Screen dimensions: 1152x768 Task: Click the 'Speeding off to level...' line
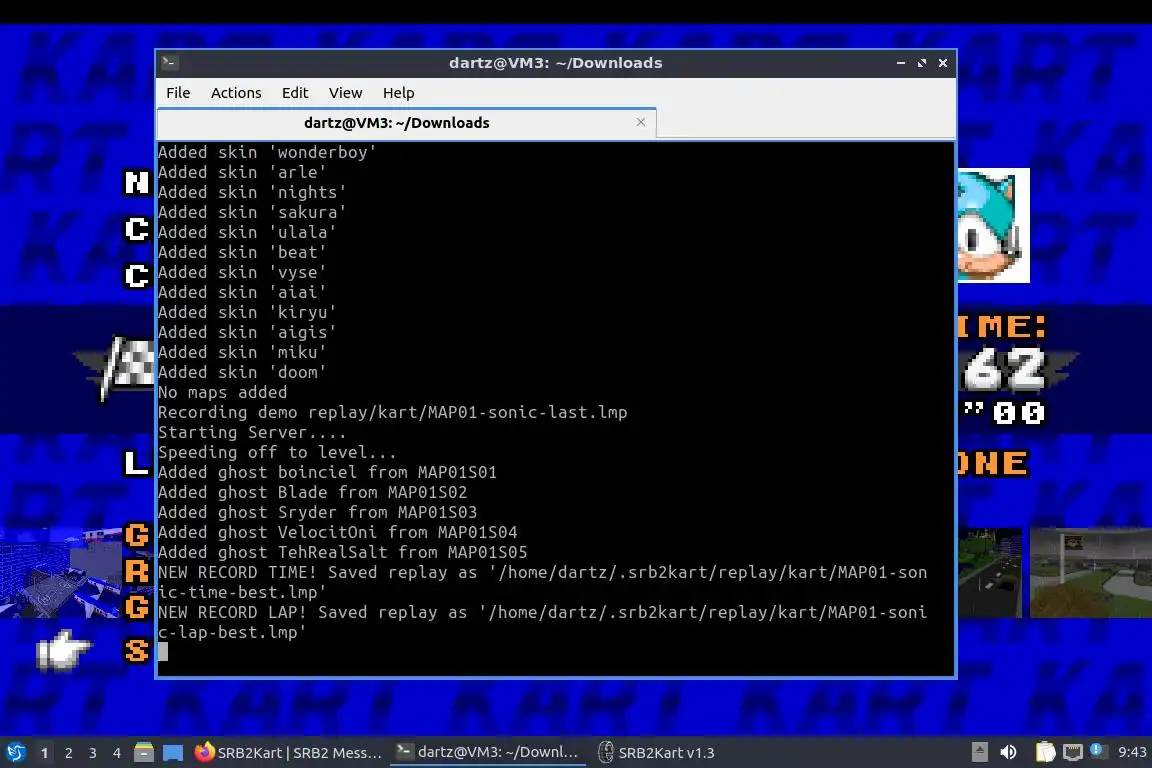[277, 452]
